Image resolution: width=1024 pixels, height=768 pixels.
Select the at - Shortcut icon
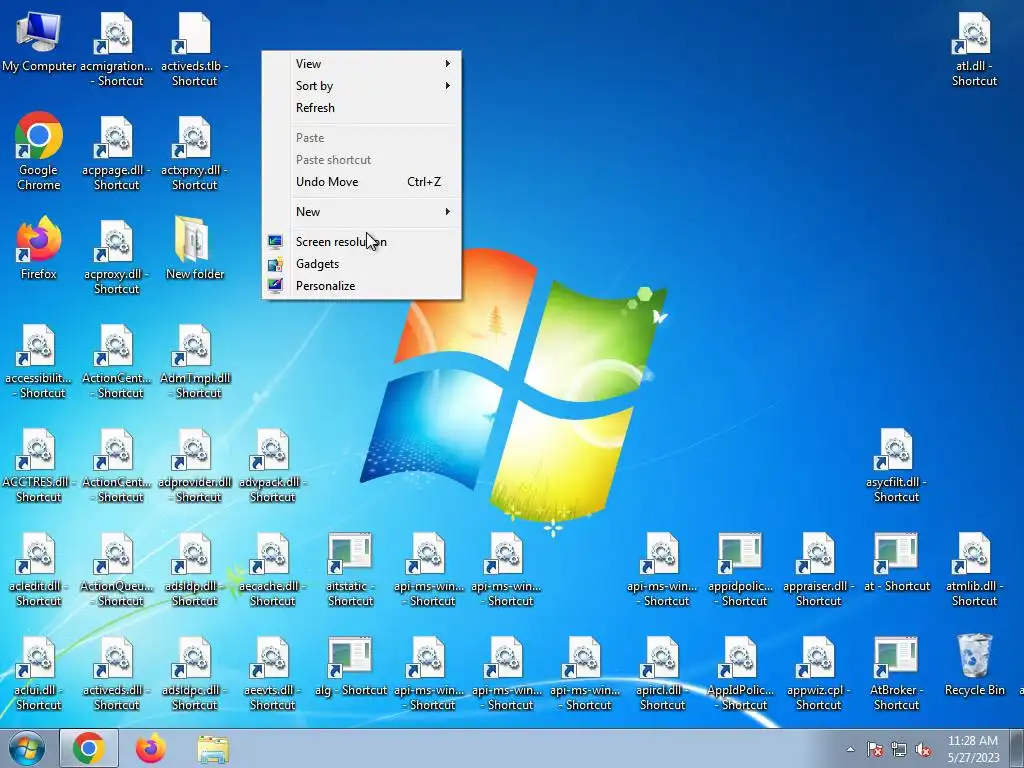[x=896, y=563]
